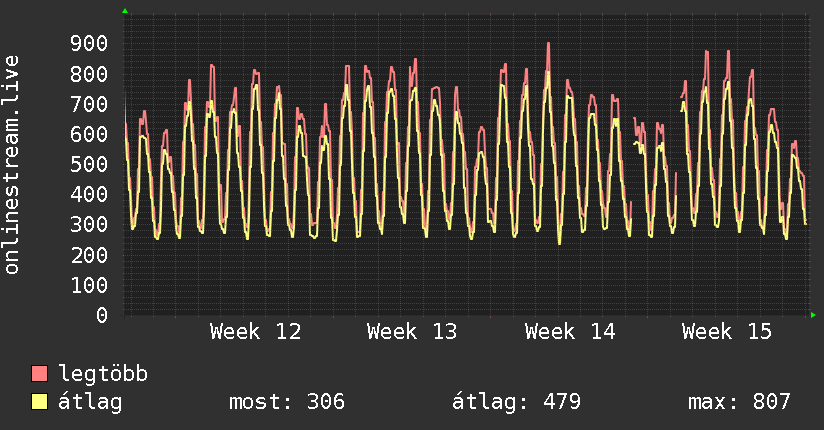The image size is (824, 430).
Task: Click the Week 12 axis label
Action: (255, 332)
